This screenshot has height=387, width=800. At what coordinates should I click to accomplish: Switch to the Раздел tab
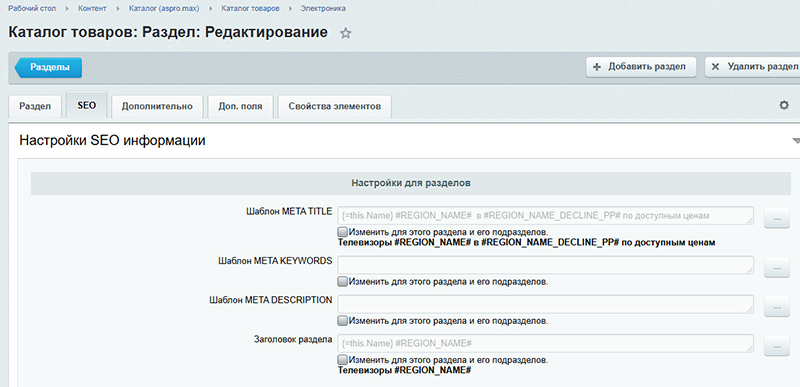click(x=35, y=107)
